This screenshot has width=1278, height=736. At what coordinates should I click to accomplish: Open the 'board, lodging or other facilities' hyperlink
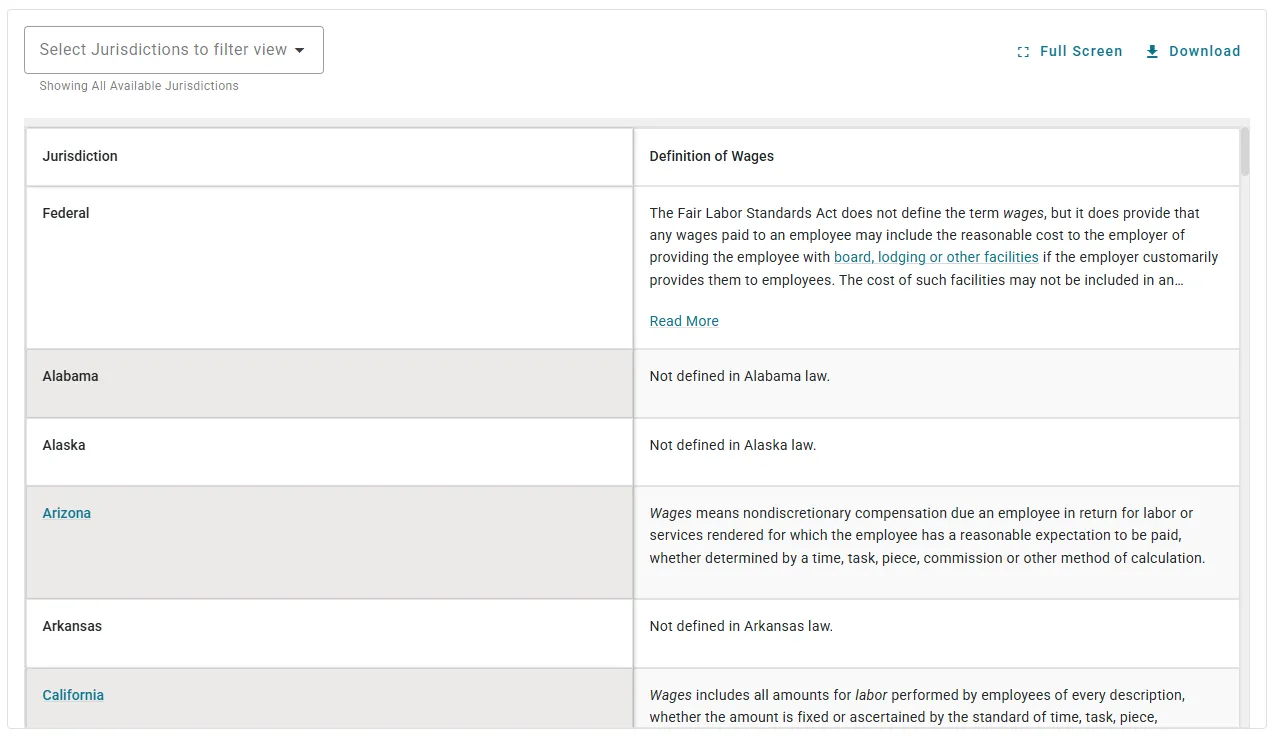coord(936,257)
